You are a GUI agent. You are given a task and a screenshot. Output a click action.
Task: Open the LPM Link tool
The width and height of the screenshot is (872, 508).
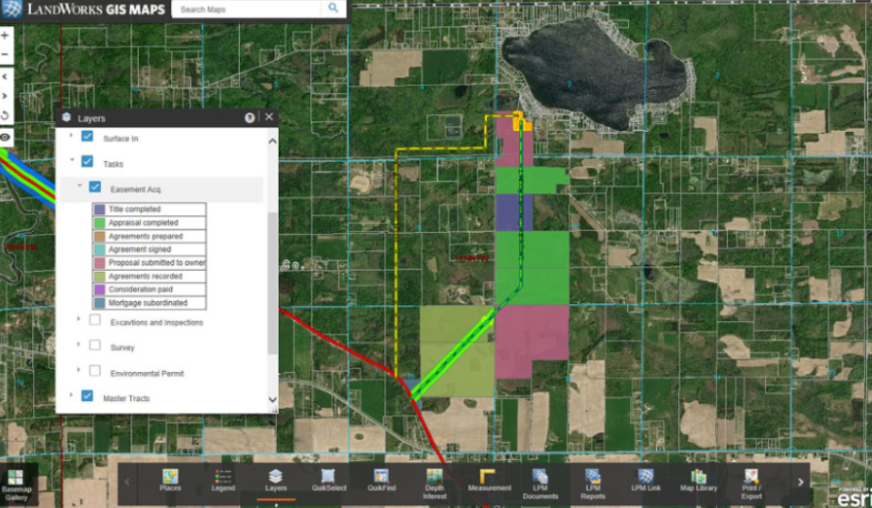[646, 480]
